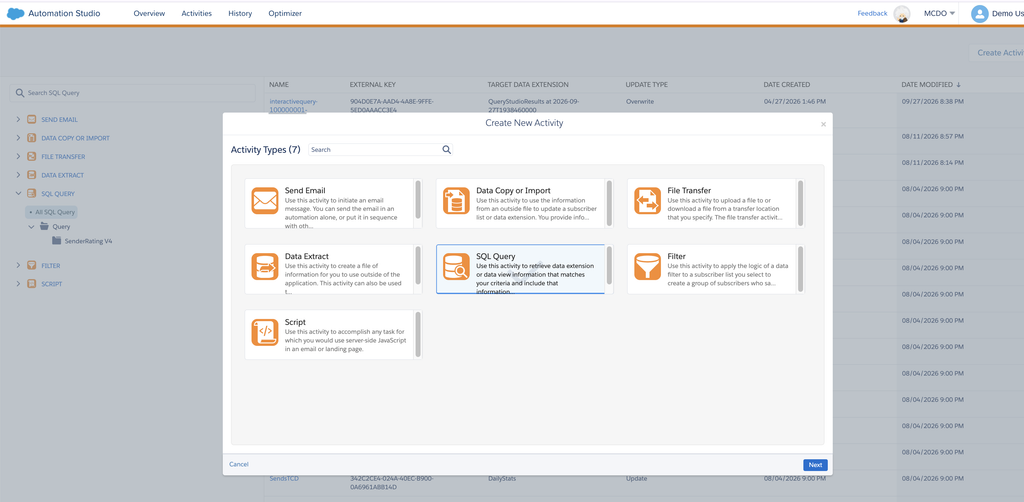Expand the FILTER tree node
This screenshot has height=502, width=1024.
pyautogui.click(x=18, y=266)
